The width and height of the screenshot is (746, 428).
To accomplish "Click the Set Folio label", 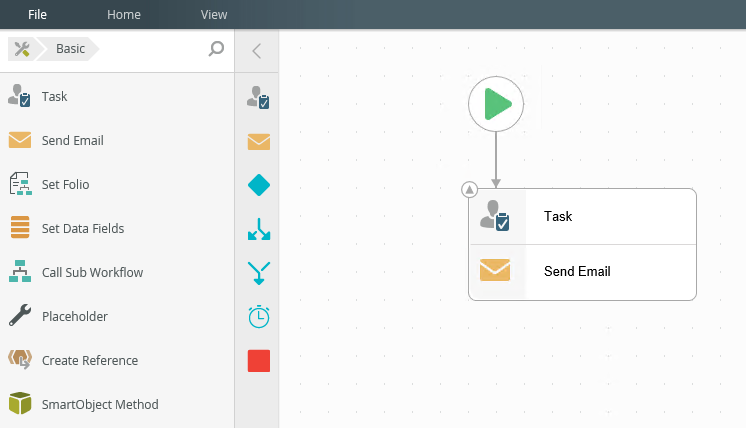I will coord(65,185).
